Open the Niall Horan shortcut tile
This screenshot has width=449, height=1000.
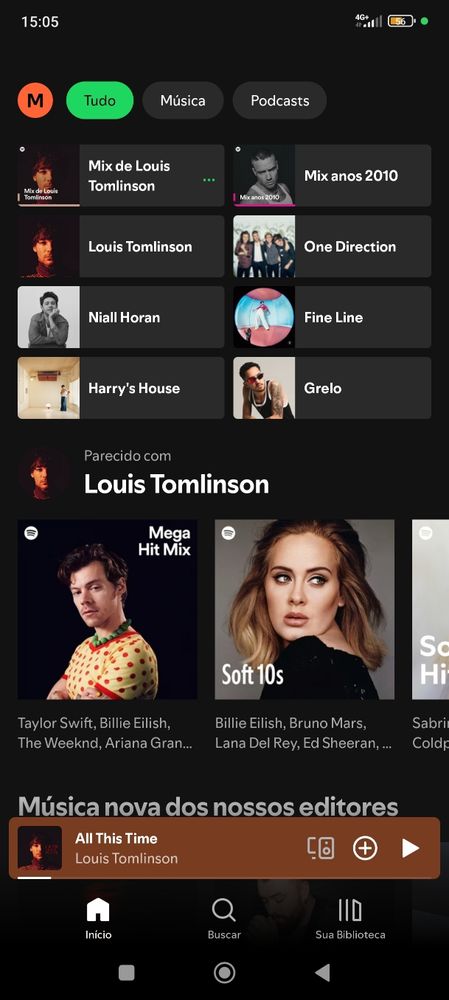tap(121, 317)
